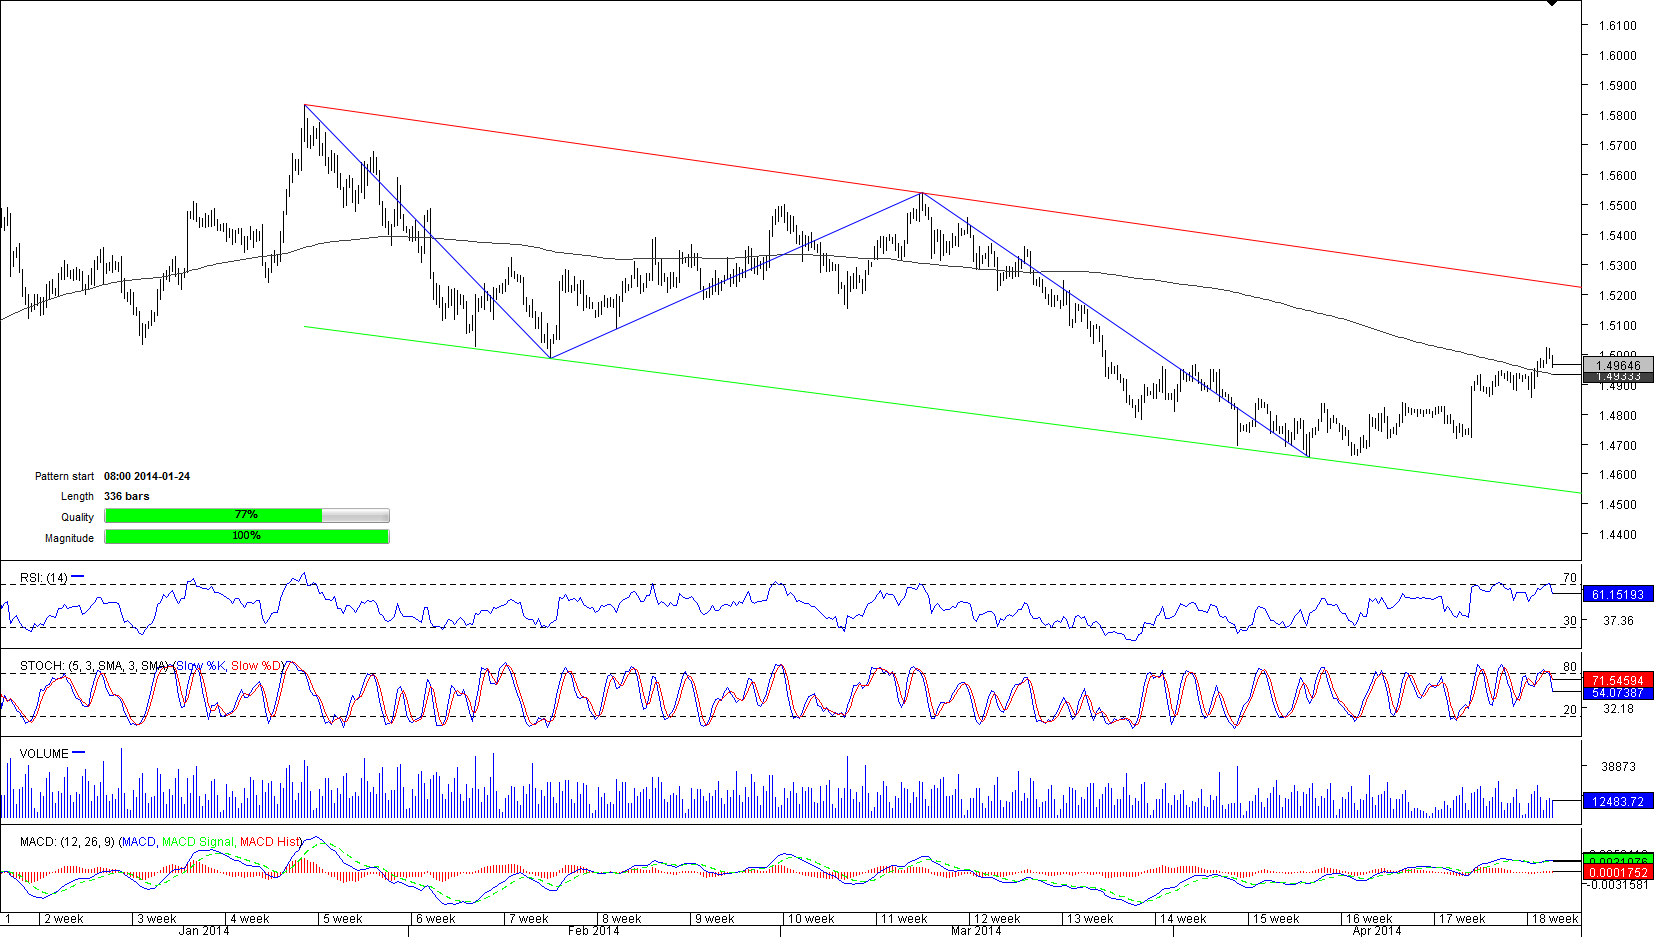The image size is (1655, 937).
Task: Select the Apr 2014 label on time axis
Action: pyautogui.click(x=1376, y=930)
